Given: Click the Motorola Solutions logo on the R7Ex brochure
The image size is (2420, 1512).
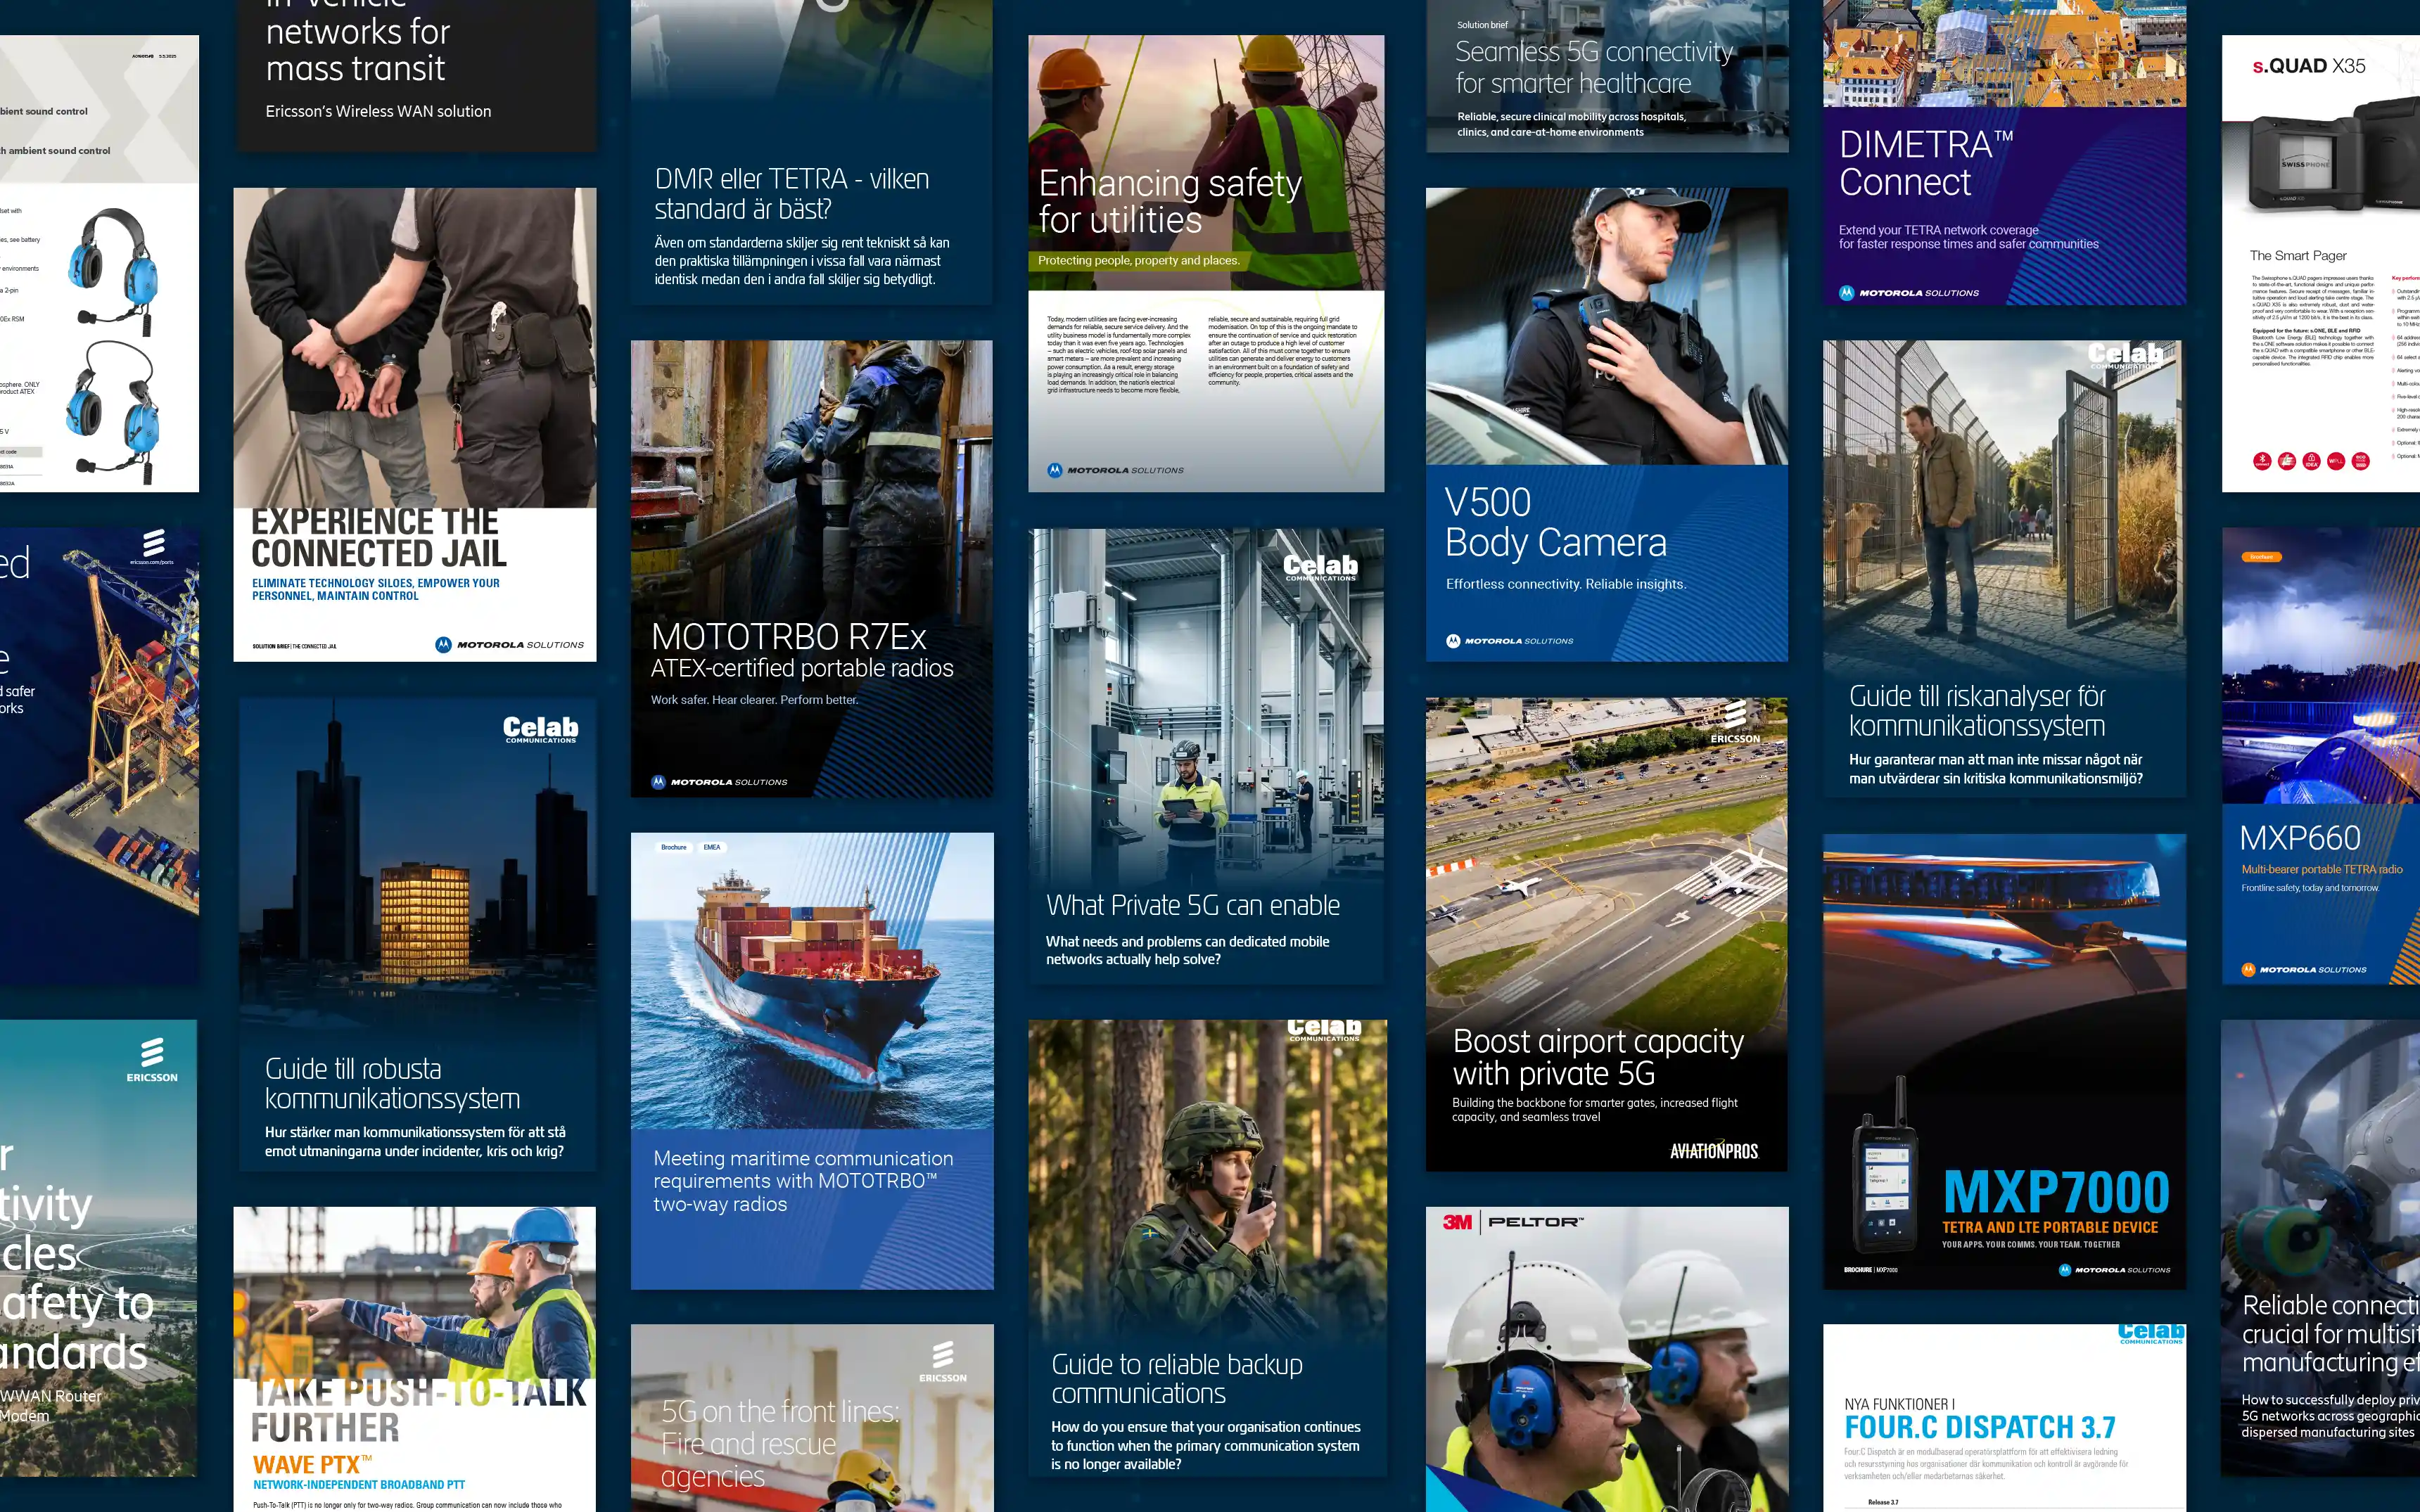Looking at the screenshot, I should click(719, 782).
